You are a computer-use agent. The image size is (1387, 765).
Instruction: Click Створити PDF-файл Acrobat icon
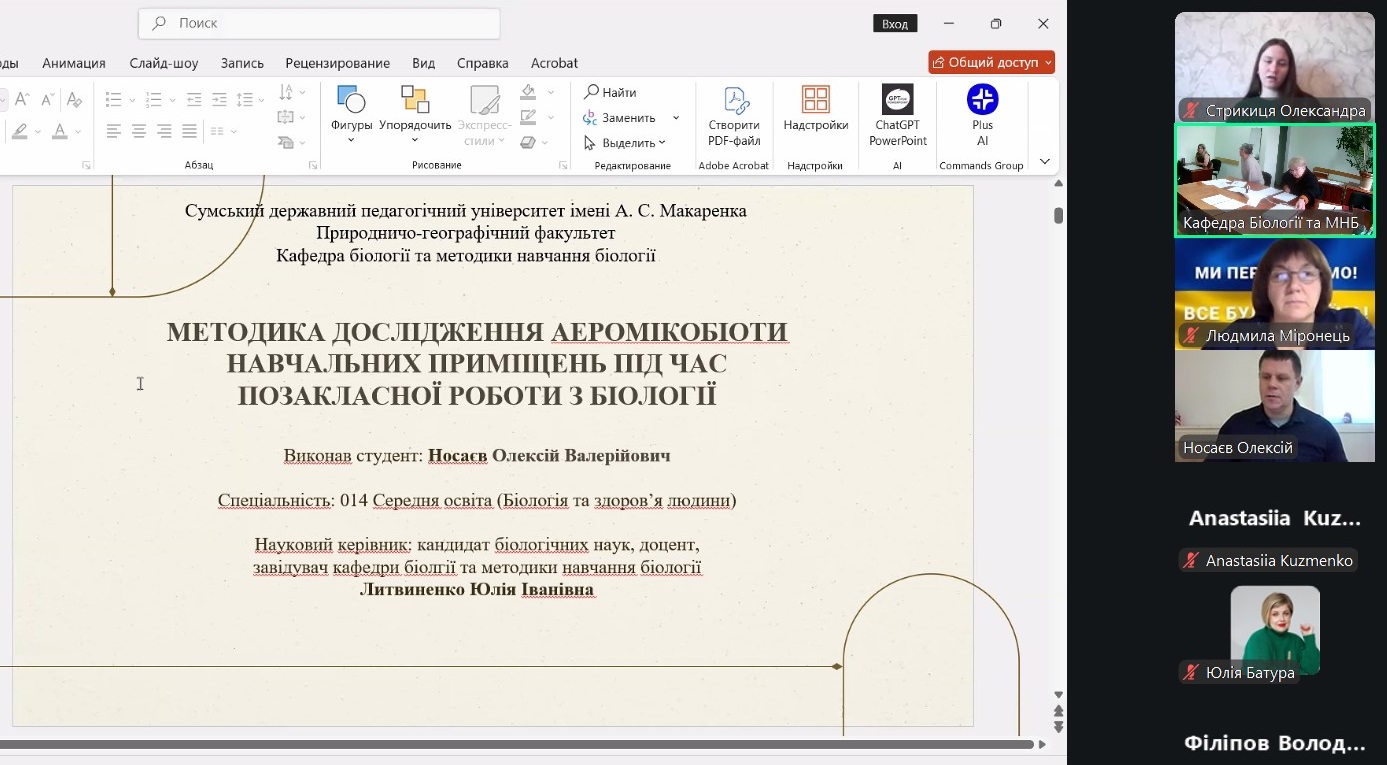[x=734, y=100]
